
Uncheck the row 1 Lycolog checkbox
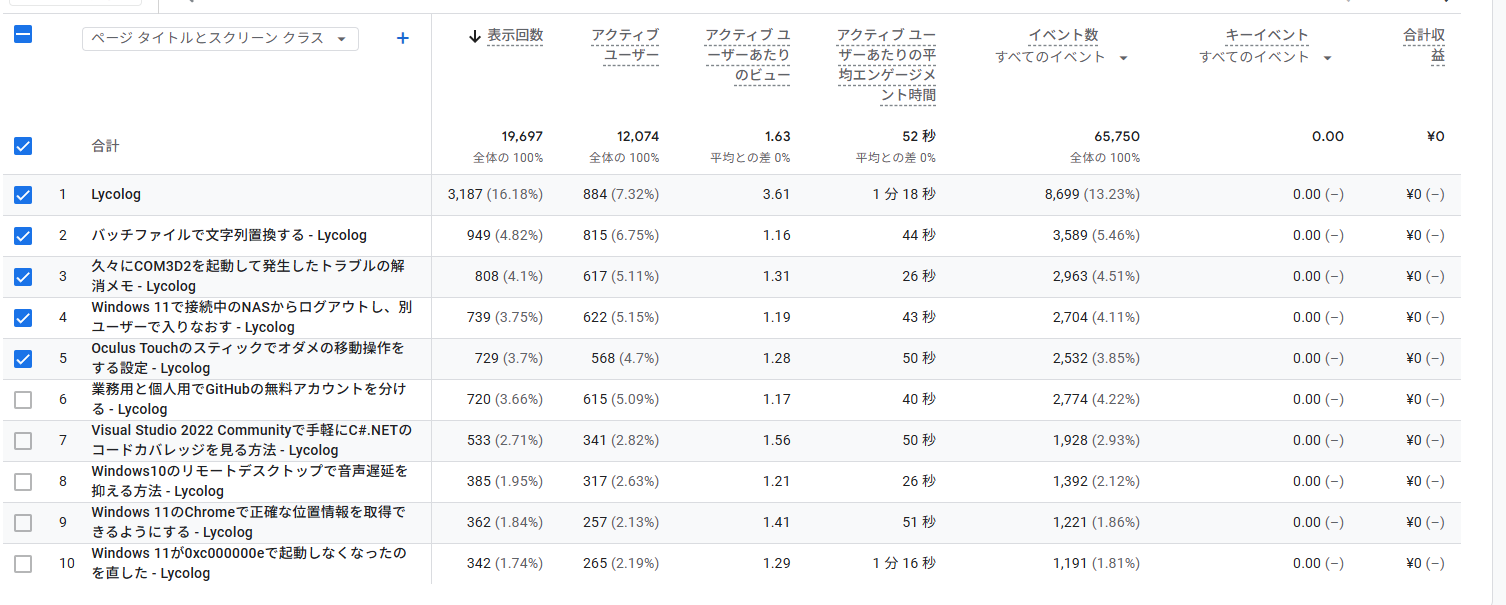tap(23, 195)
